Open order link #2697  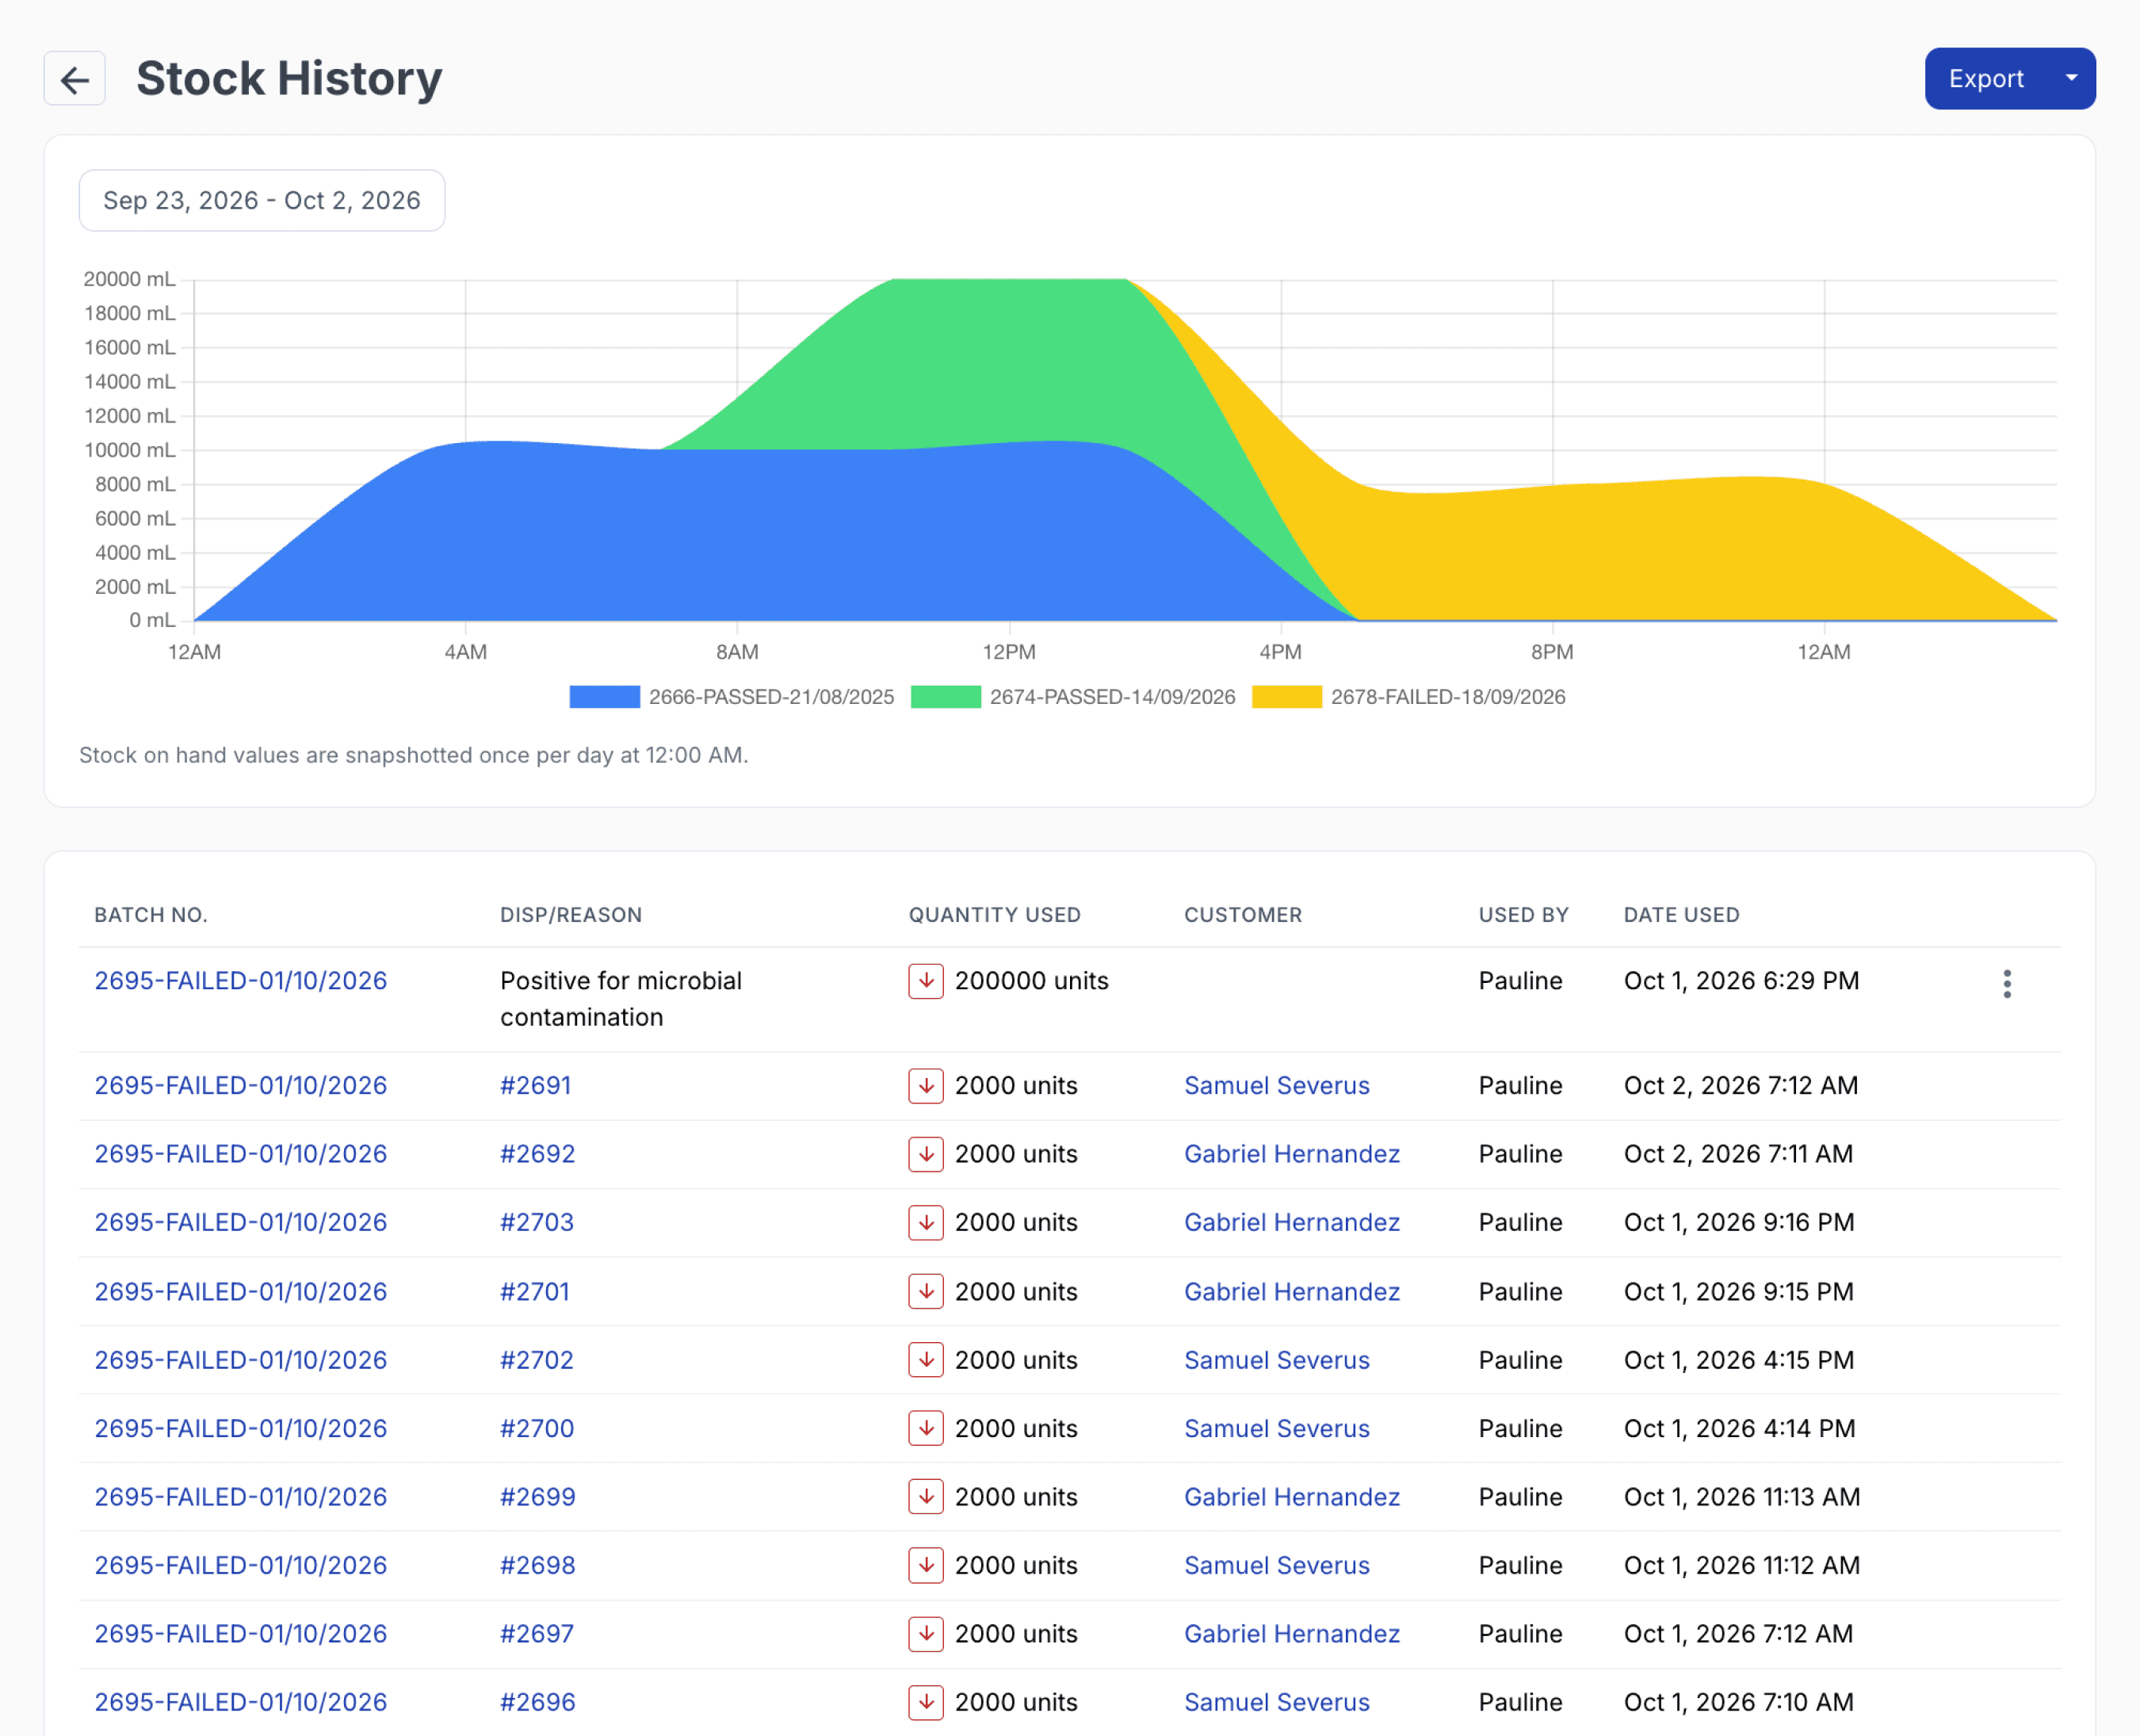(537, 1634)
